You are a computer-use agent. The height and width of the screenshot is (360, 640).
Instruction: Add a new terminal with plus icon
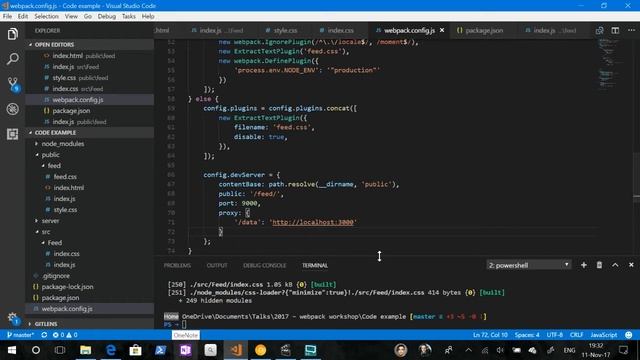click(584, 265)
